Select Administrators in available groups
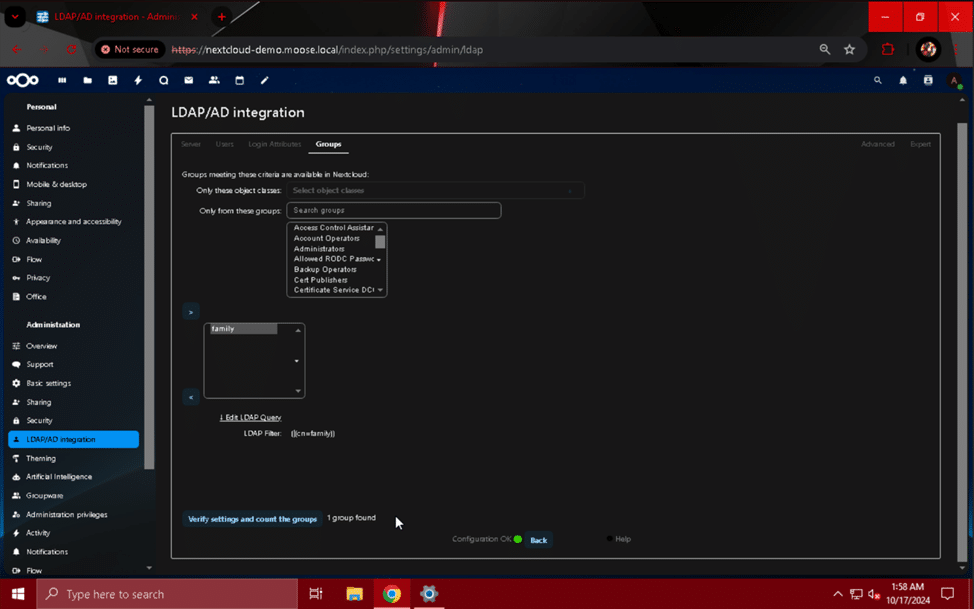The height and width of the screenshot is (609, 974). [319, 249]
